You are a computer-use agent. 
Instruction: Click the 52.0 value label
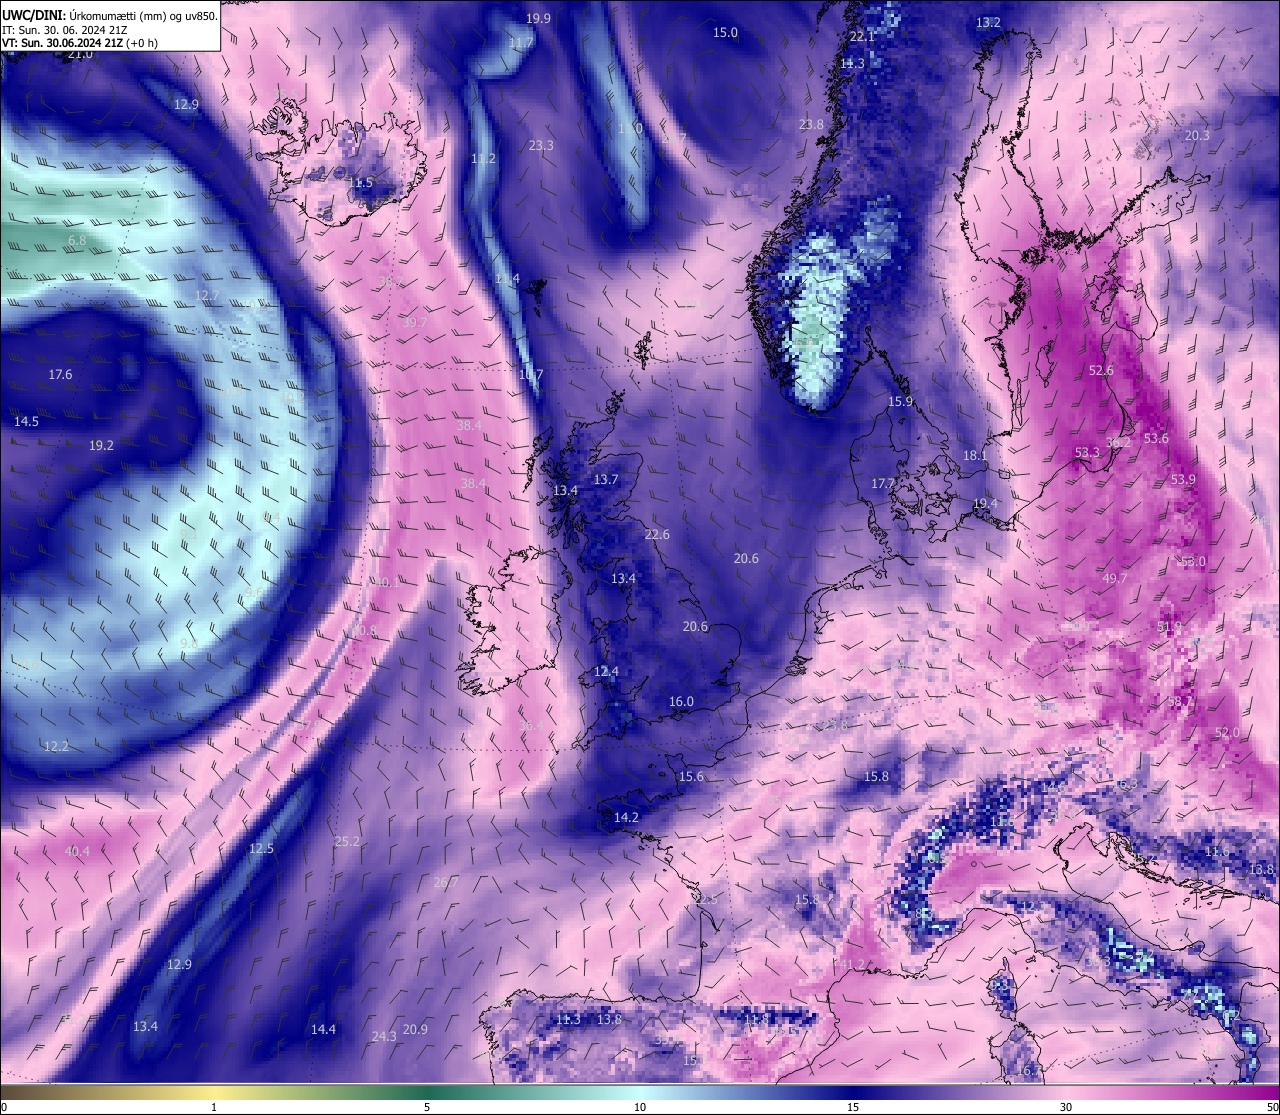pos(1227,733)
